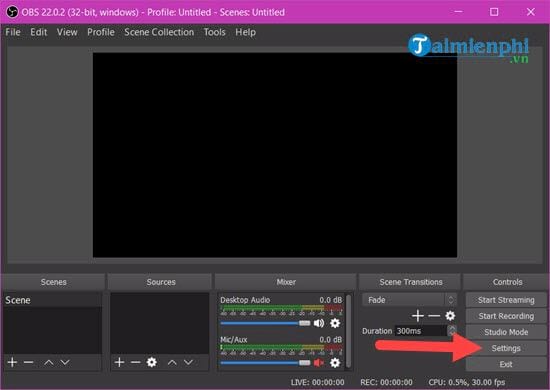Click the Mixer panel header
Screen dimensions: 550x390
tap(286, 282)
